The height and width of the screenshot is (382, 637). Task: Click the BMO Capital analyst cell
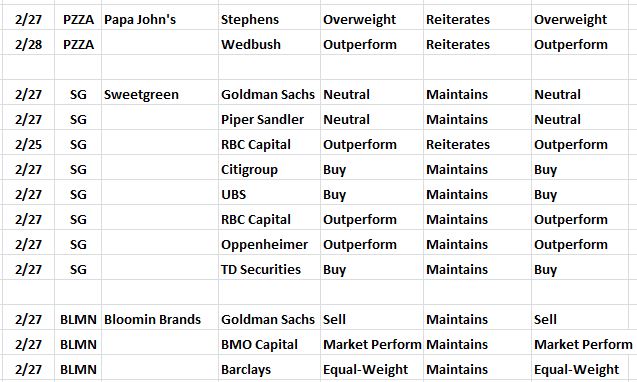coord(269,345)
